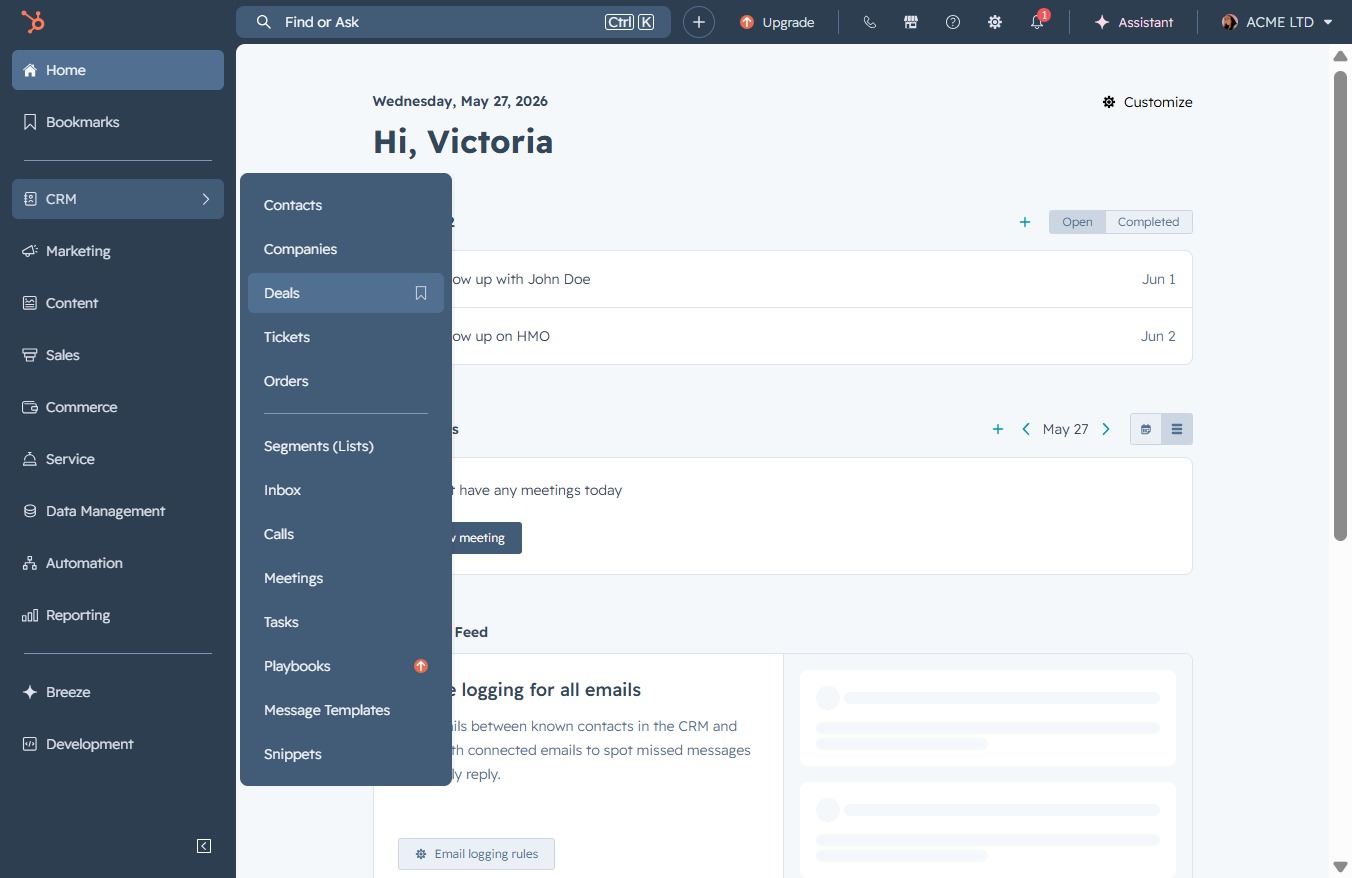Image resolution: width=1352 pixels, height=878 pixels.
Task: Select Meetings in the CRM submenu
Action: point(346,578)
